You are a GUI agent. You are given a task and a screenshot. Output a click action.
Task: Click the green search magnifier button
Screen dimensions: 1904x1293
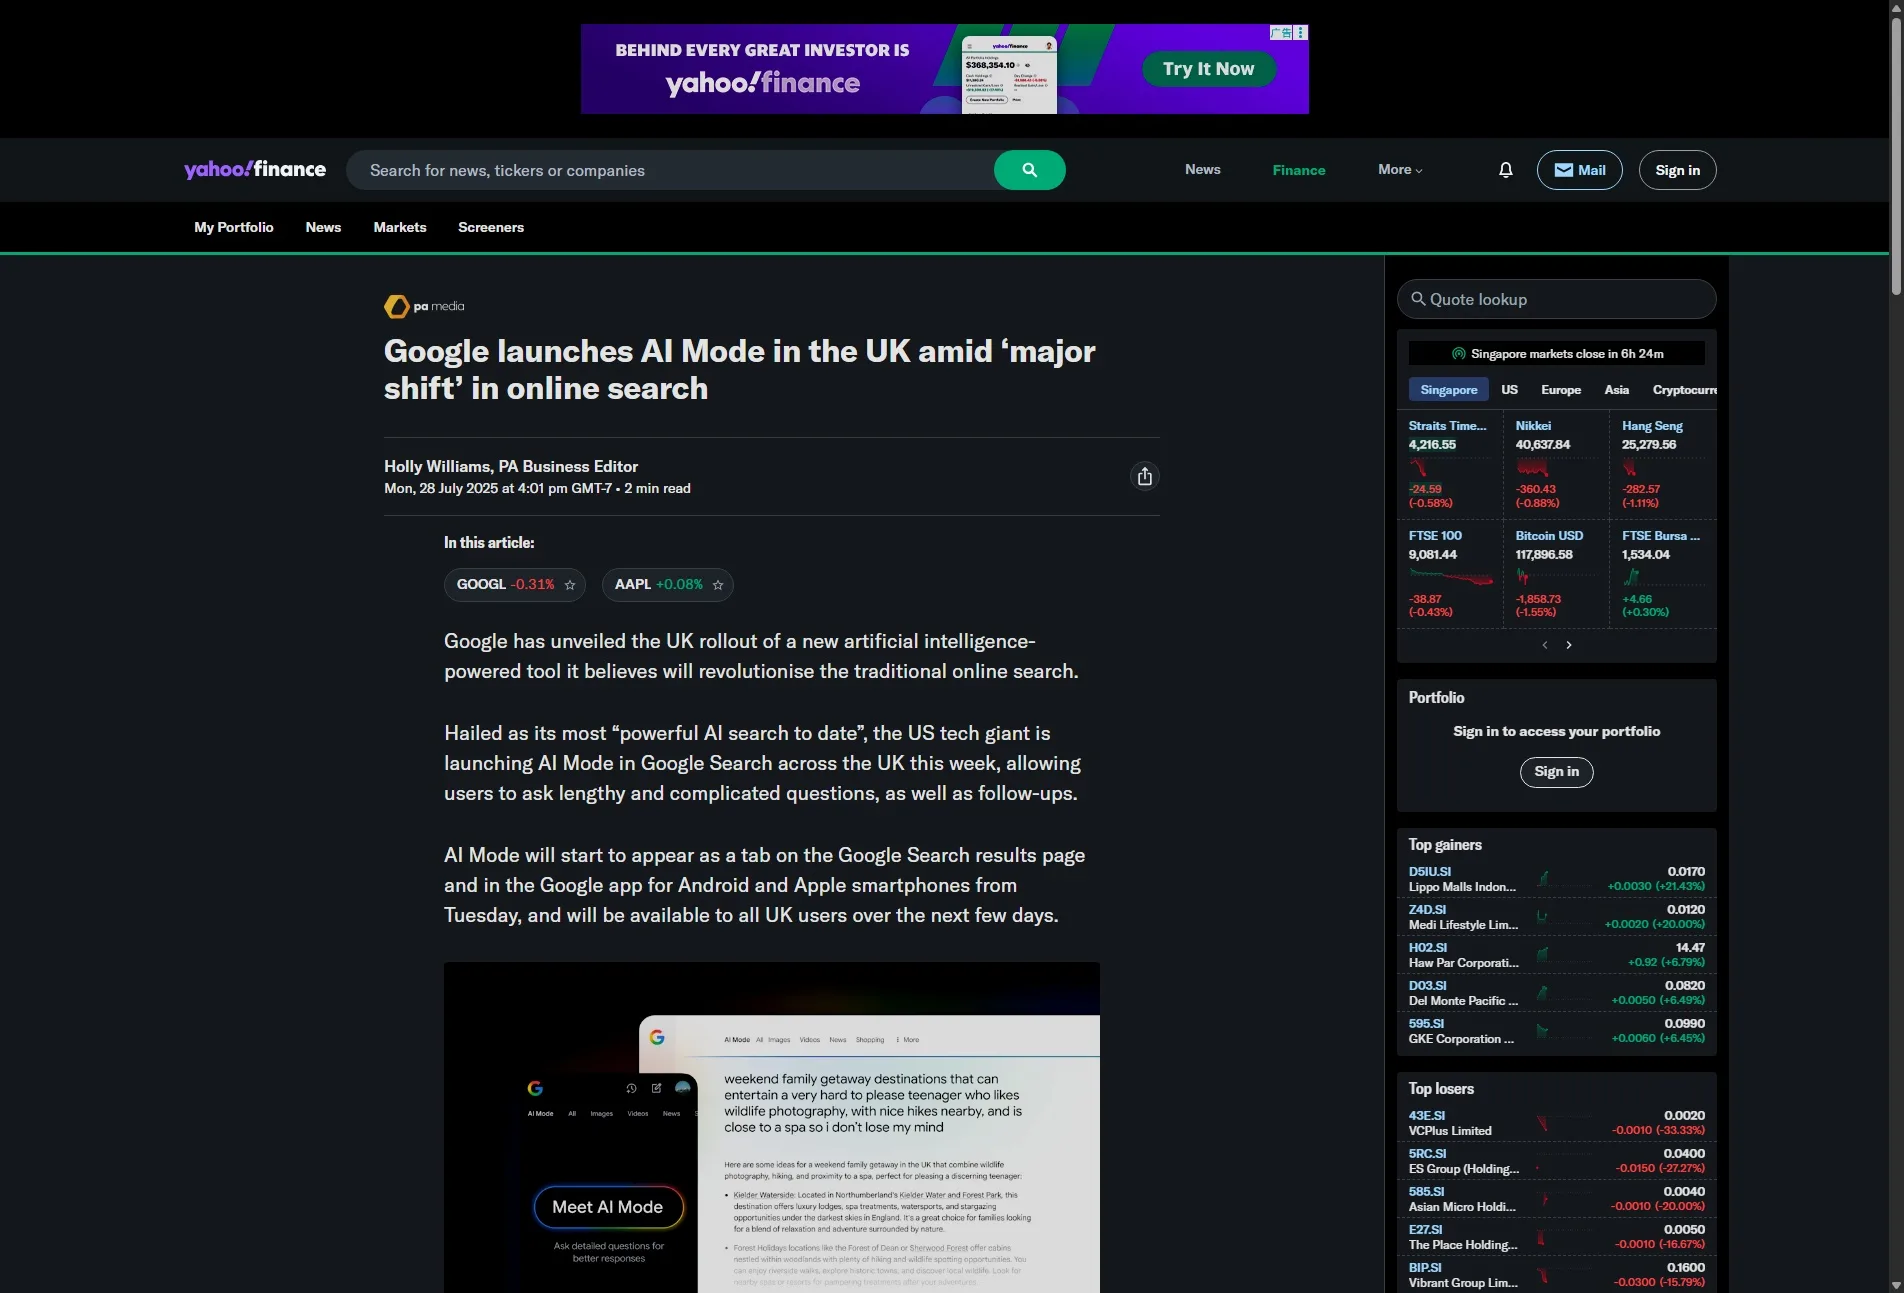pos(1029,170)
